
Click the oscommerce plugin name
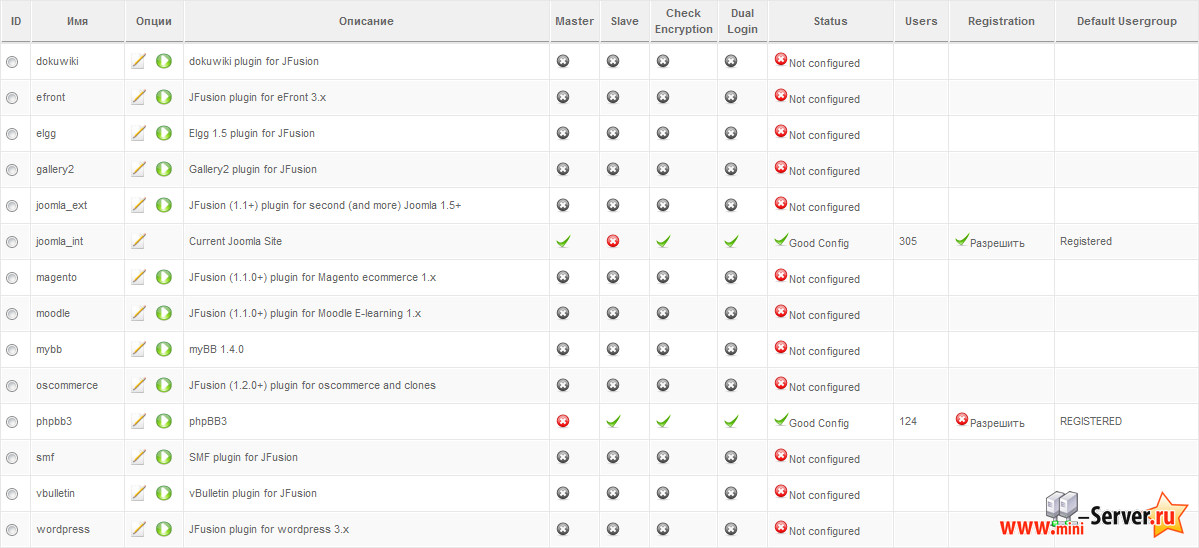[x=67, y=385]
